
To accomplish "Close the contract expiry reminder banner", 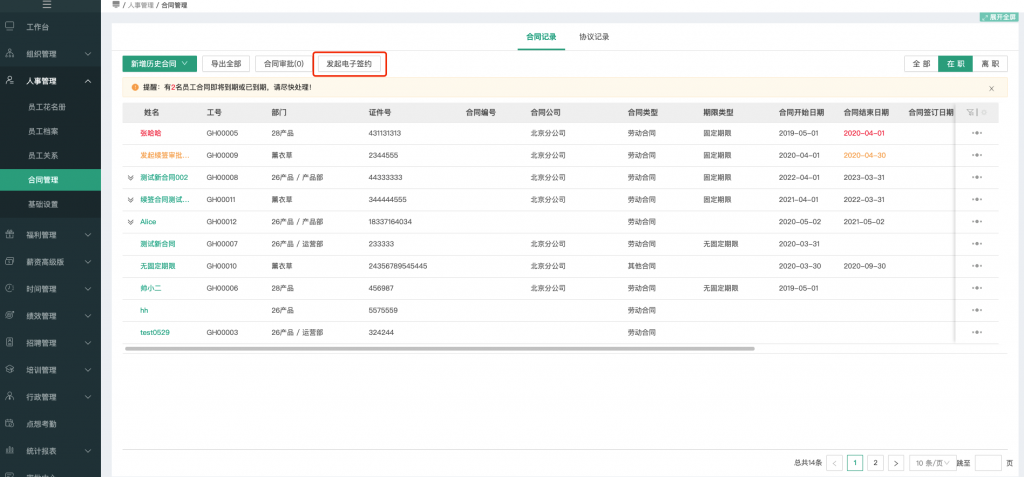I will pyautogui.click(x=991, y=88).
